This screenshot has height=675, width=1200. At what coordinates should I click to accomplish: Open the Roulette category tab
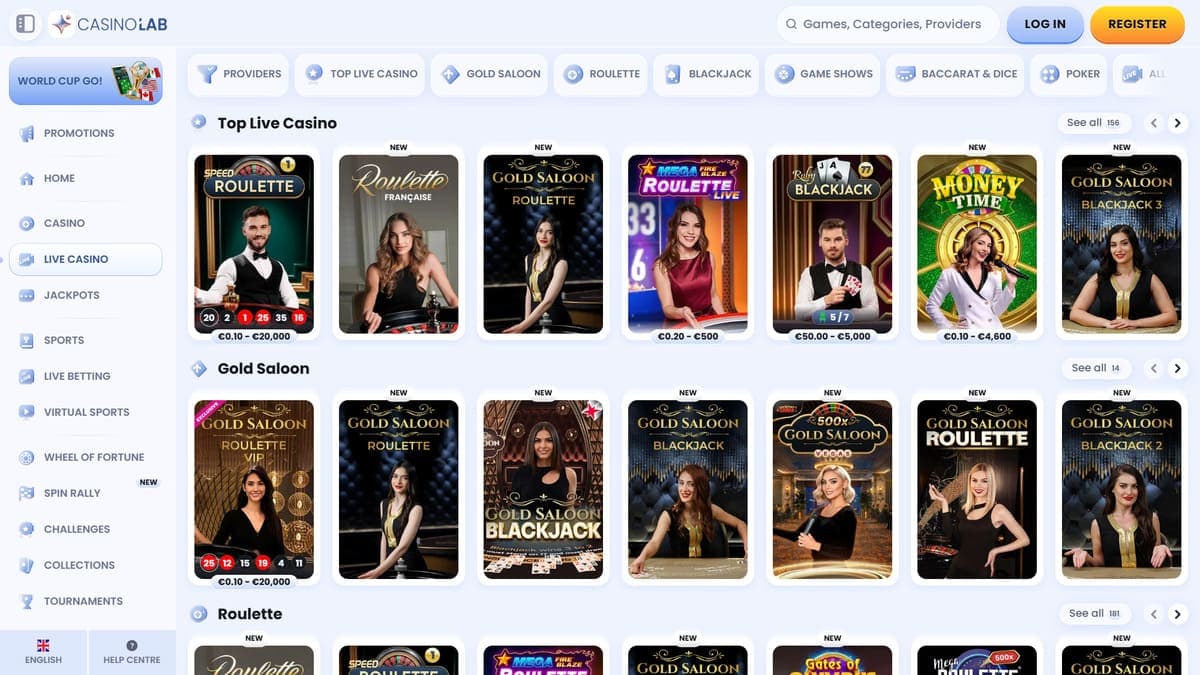(600, 74)
